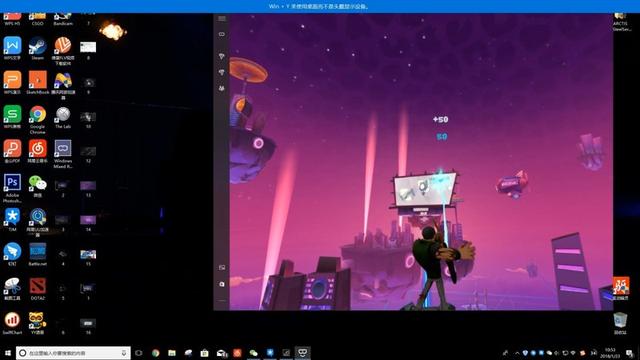
Task: Click the Cortana search box in taskbar
Action: click(73, 353)
